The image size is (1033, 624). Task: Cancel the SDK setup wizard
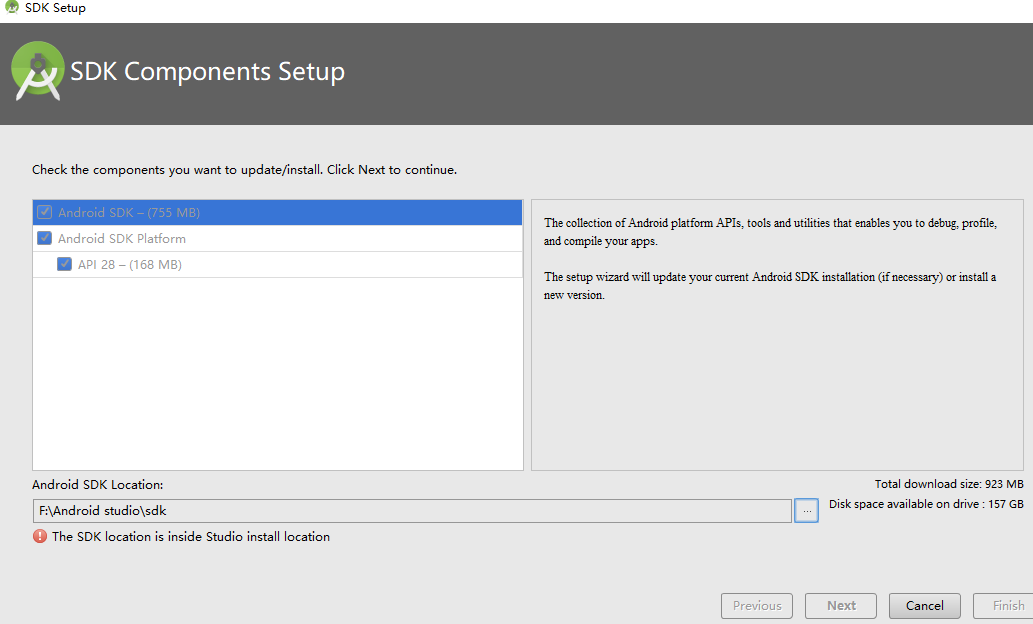(x=924, y=606)
